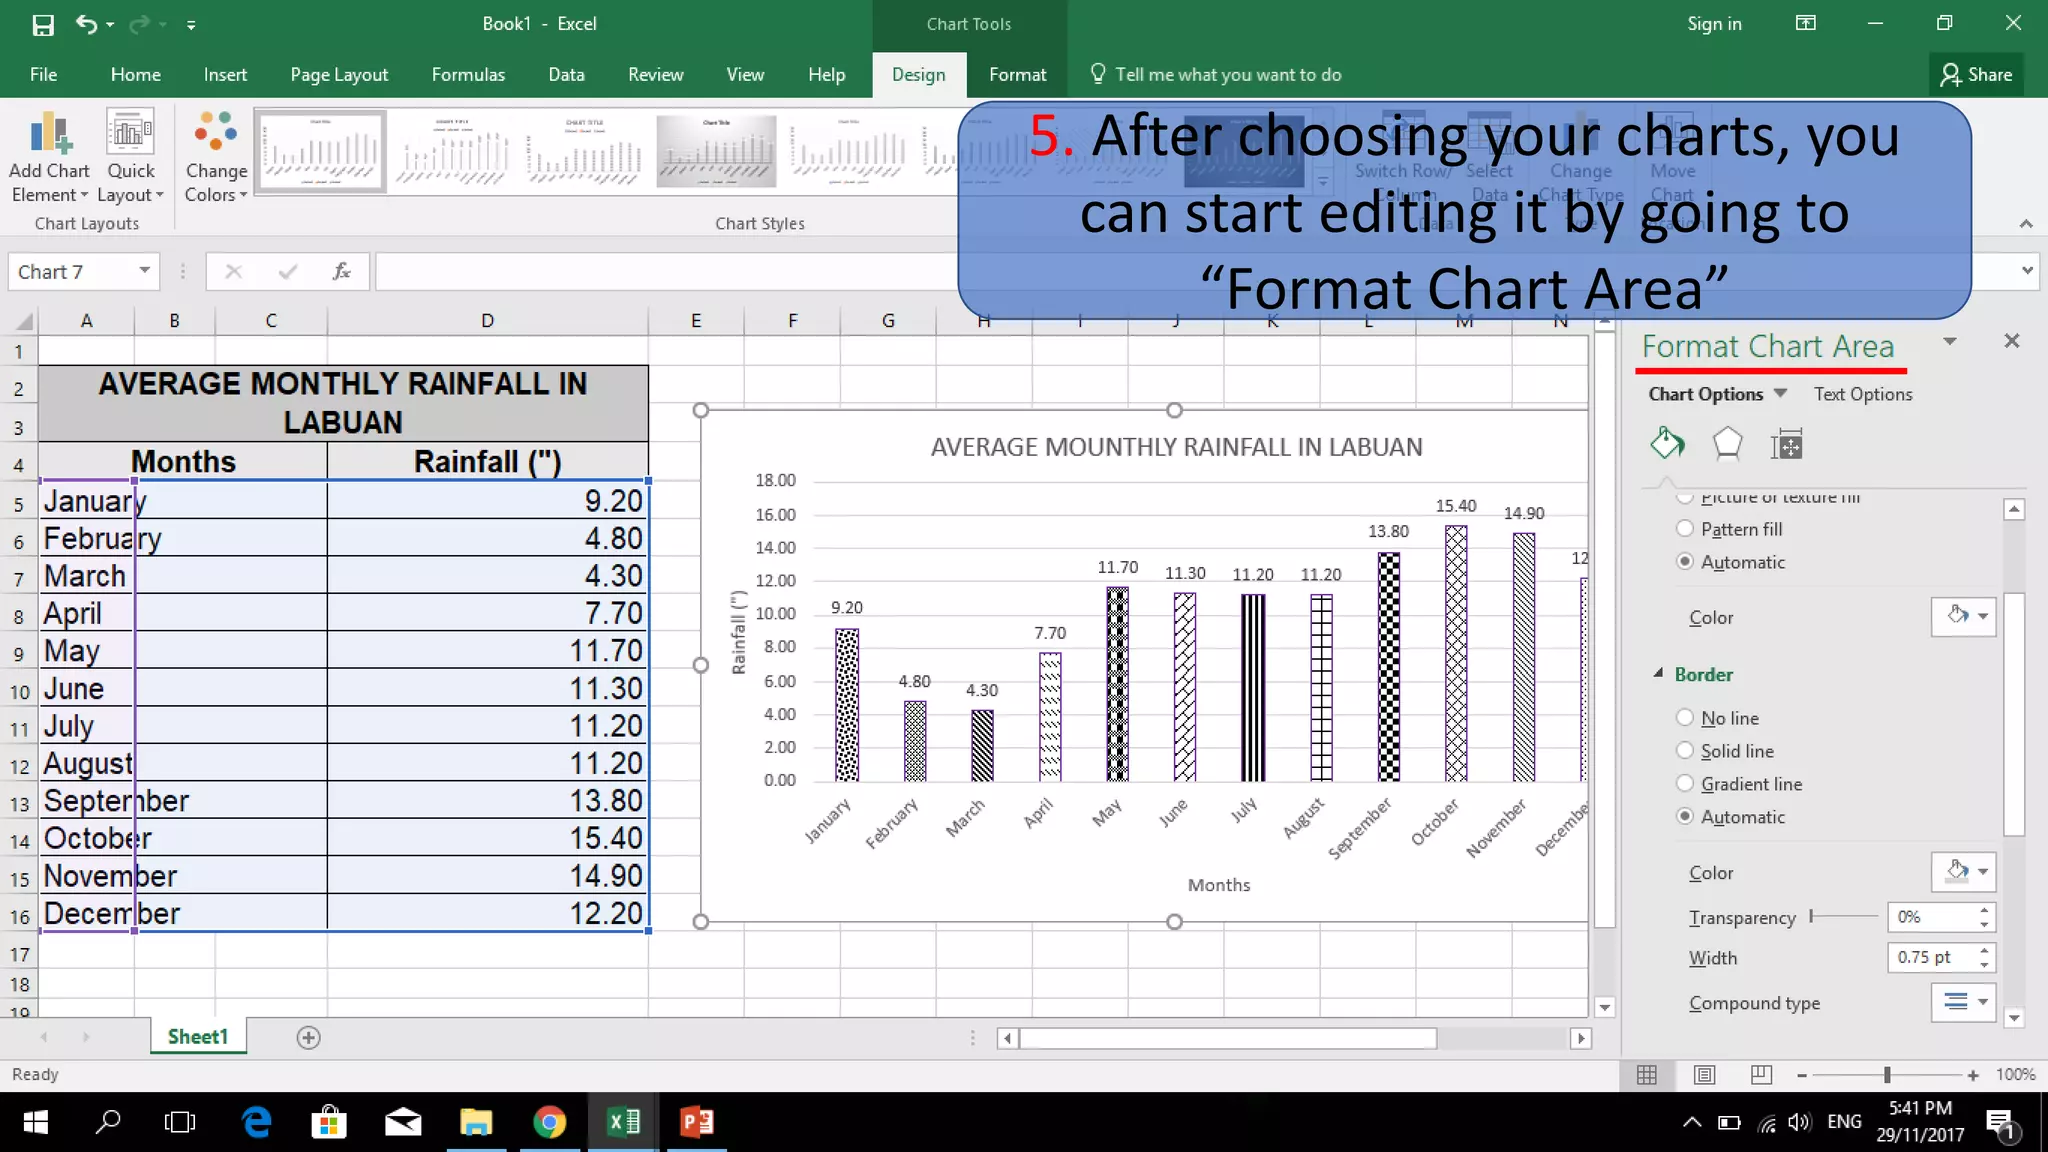This screenshot has height=1152, width=2048.
Task: Open the Name Box dropdown
Action: (x=145, y=271)
